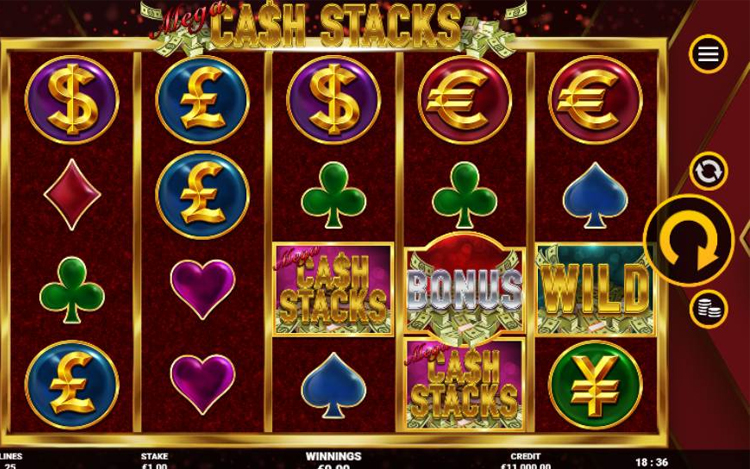Click the bottom Cash Stacks symbol on reel four
Viewport: 750px width, 469px height.
(464, 384)
